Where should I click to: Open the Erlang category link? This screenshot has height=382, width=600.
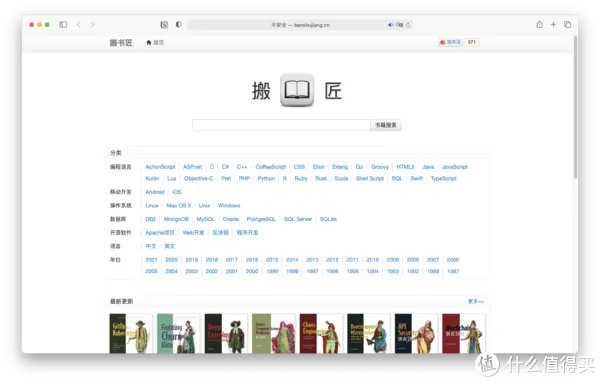[x=340, y=167]
